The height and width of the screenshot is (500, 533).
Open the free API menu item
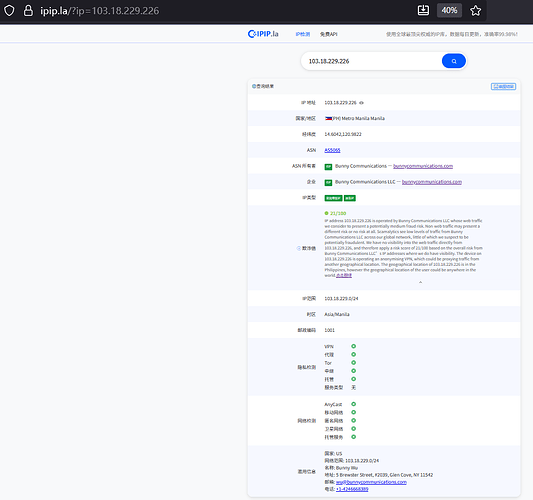pos(328,34)
